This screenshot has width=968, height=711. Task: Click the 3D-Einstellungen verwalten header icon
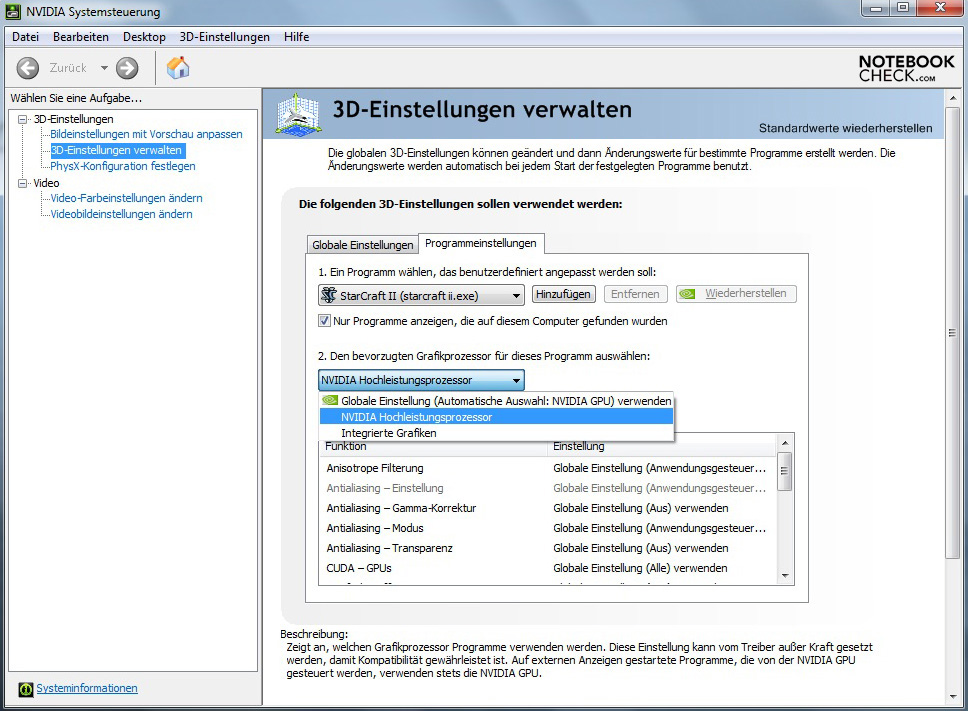[298, 114]
